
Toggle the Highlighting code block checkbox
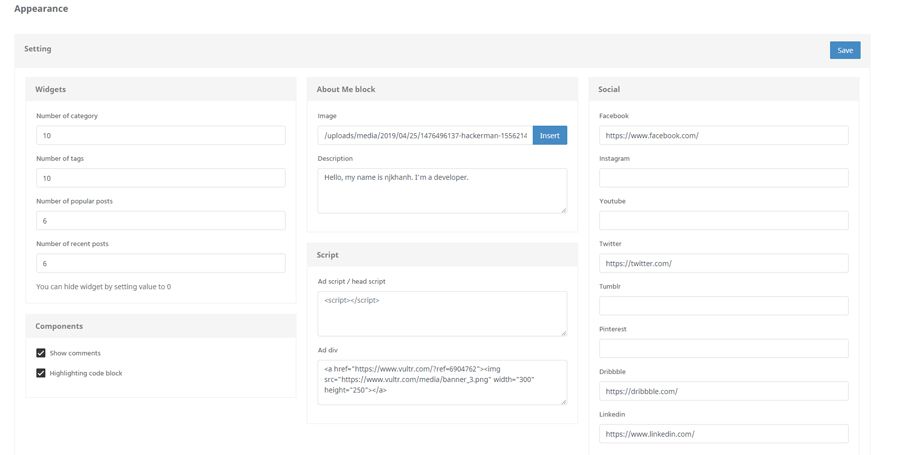tap(41, 373)
